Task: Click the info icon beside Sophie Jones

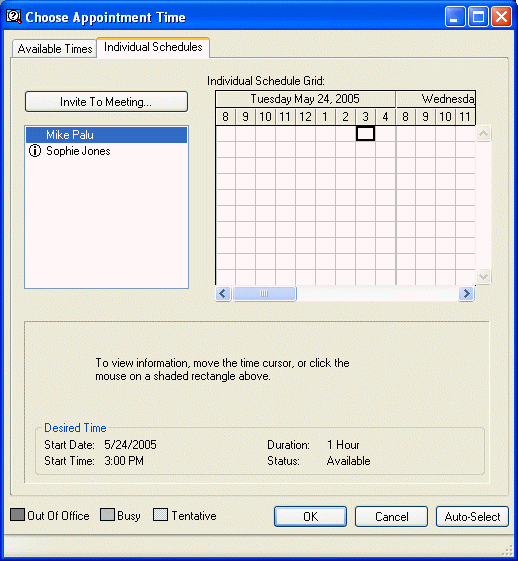Action: pyautogui.click(x=35, y=151)
